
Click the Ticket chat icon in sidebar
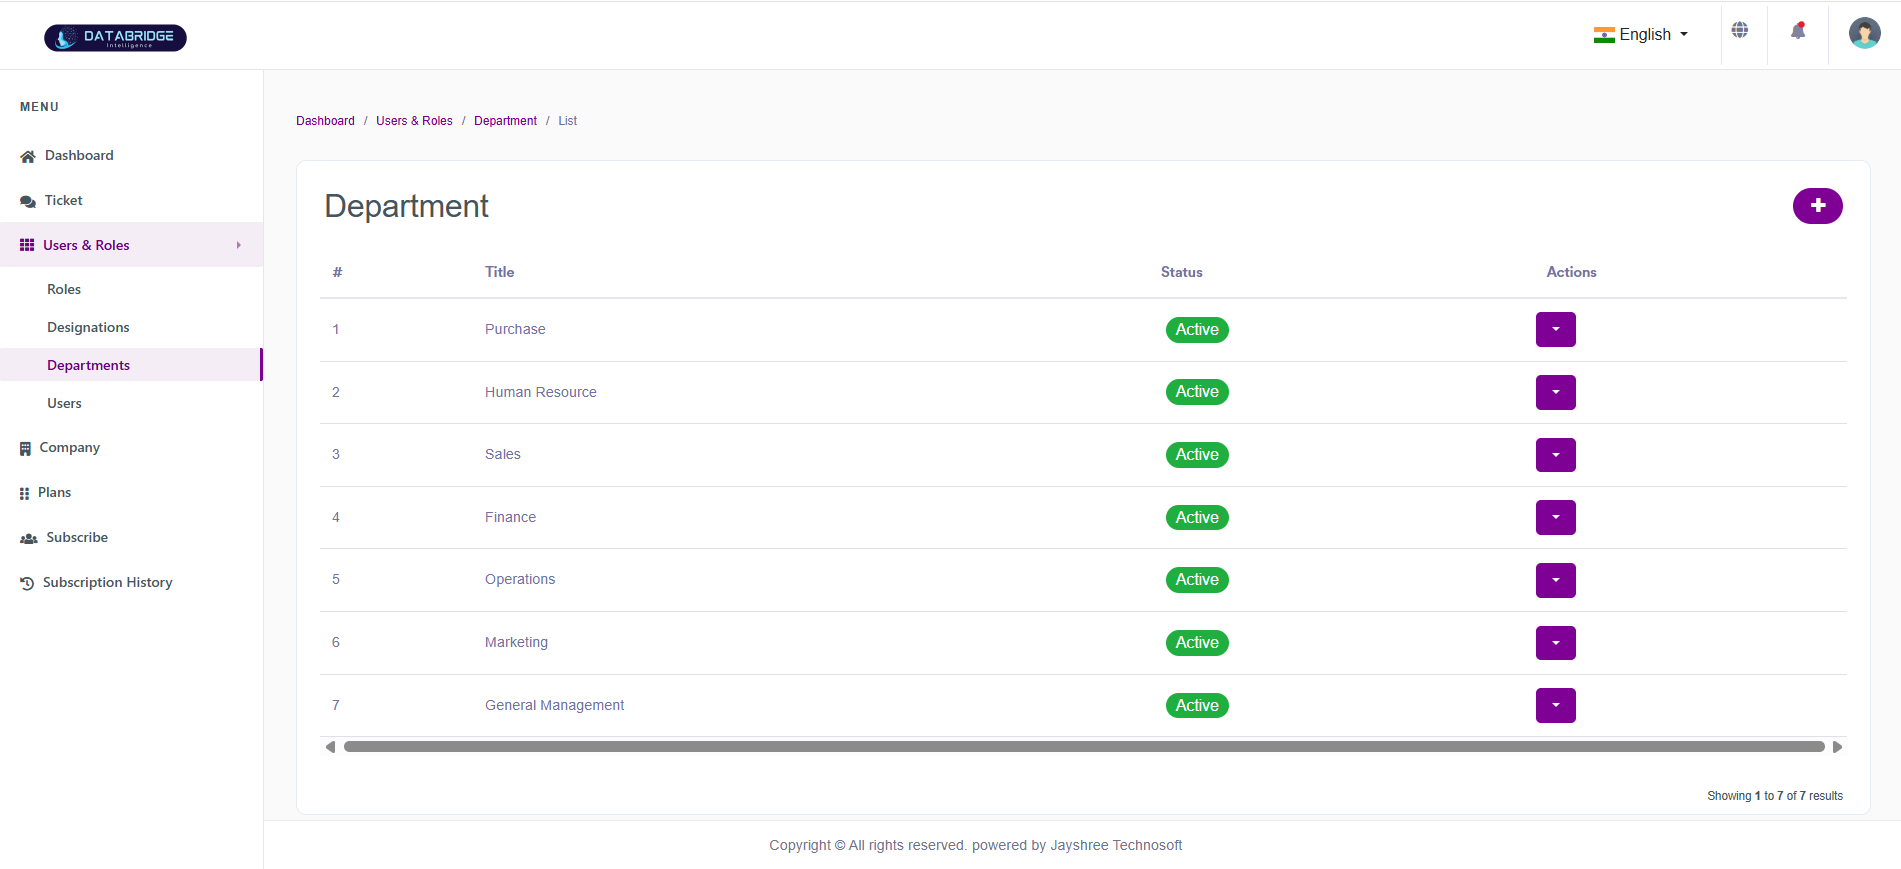[x=28, y=201]
